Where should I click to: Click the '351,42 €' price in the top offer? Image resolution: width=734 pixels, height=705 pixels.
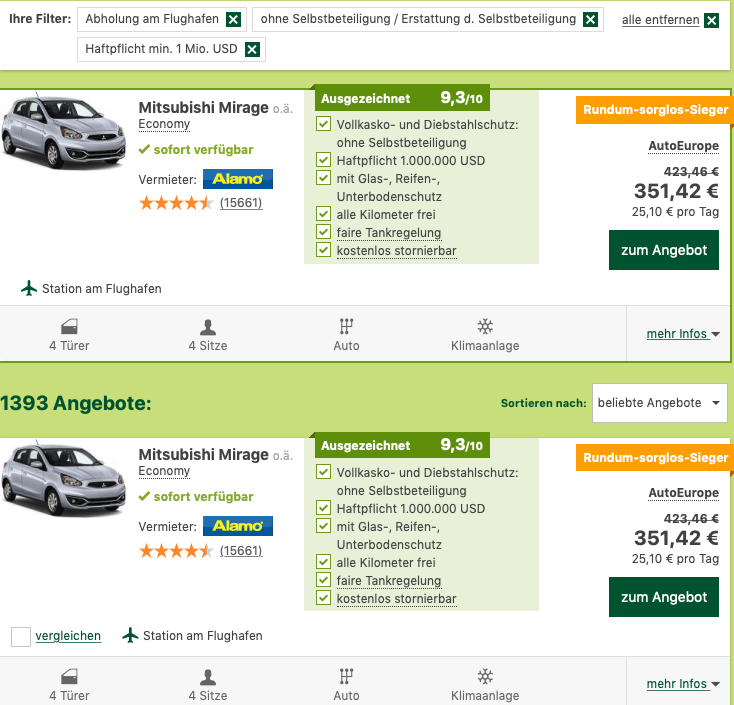point(676,191)
